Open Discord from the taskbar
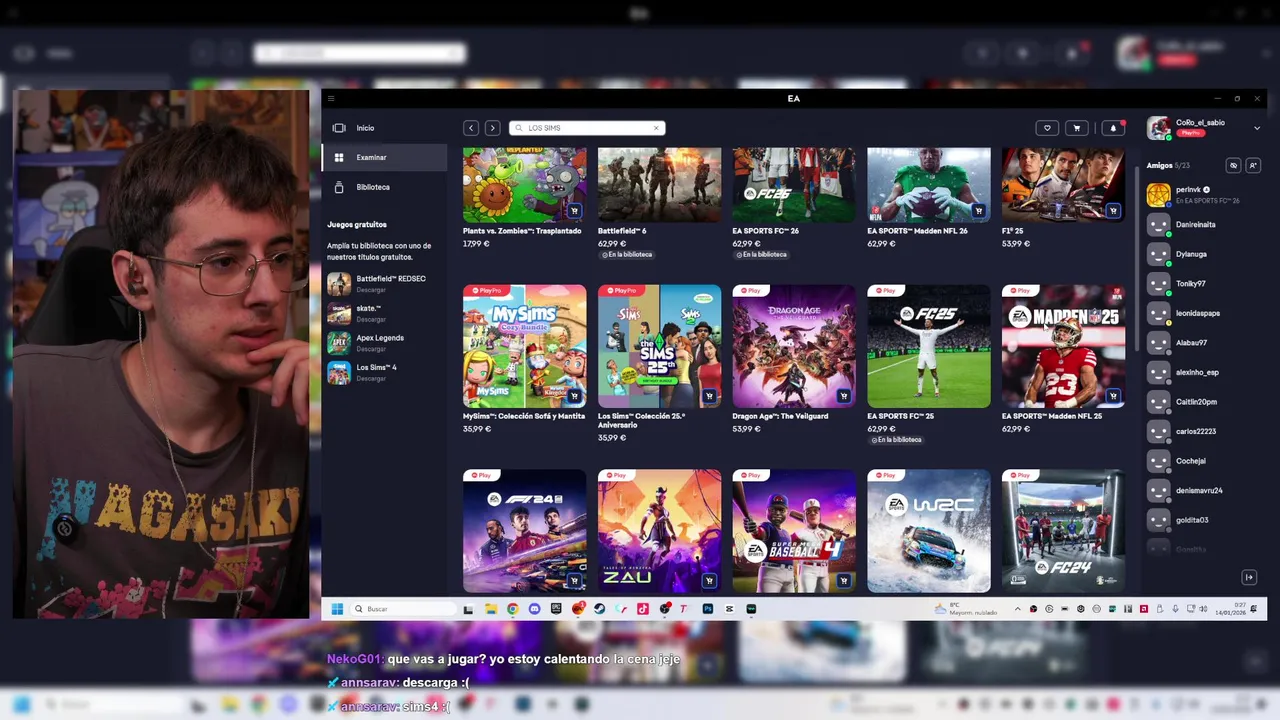1280x720 pixels. pyautogui.click(x=534, y=609)
